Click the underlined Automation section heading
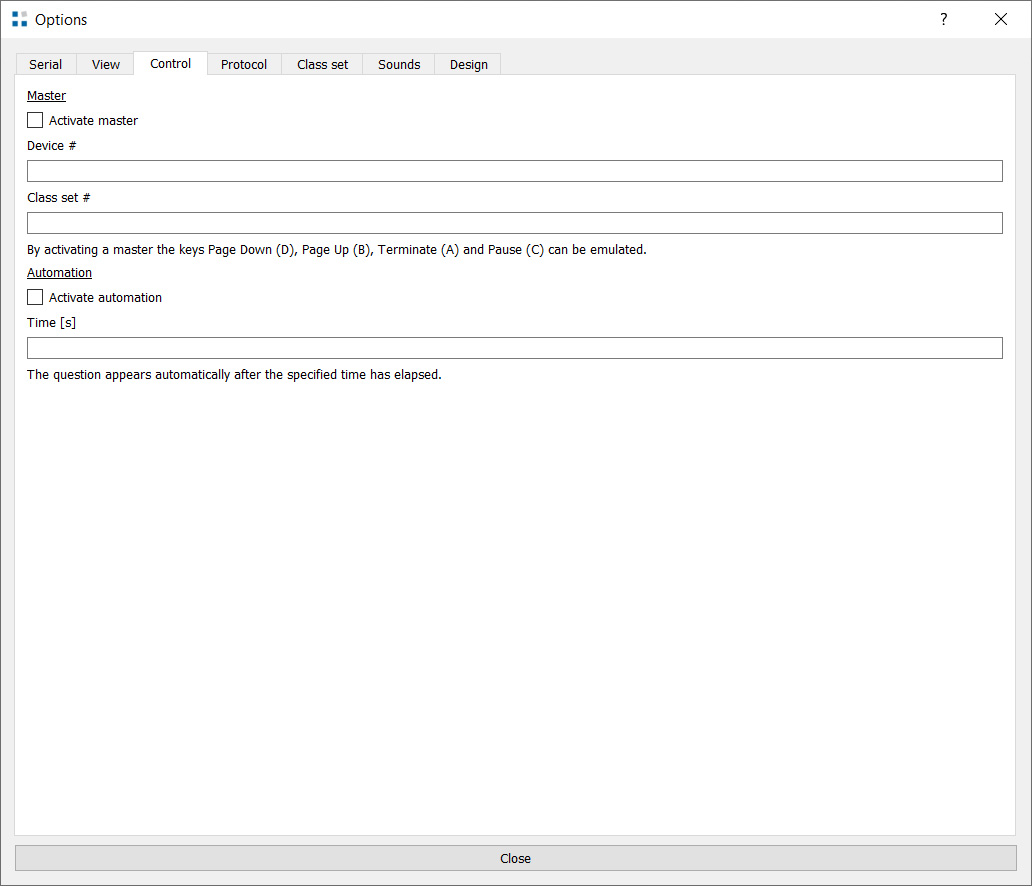Screen dimensions: 1032x886 (59, 272)
